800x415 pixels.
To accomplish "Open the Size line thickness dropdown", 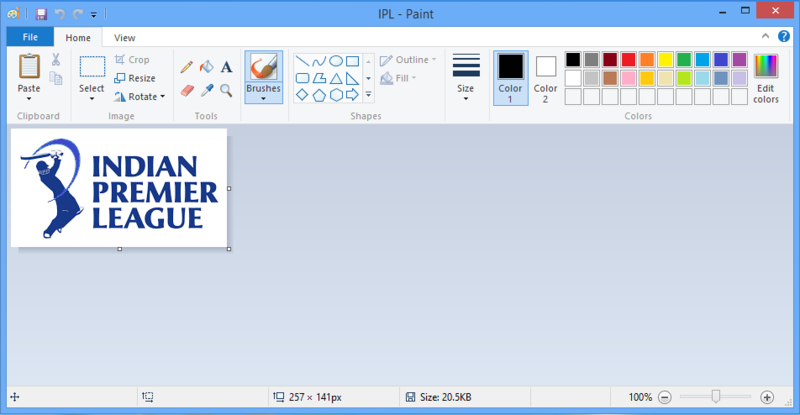I will click(x=466, y=77).
